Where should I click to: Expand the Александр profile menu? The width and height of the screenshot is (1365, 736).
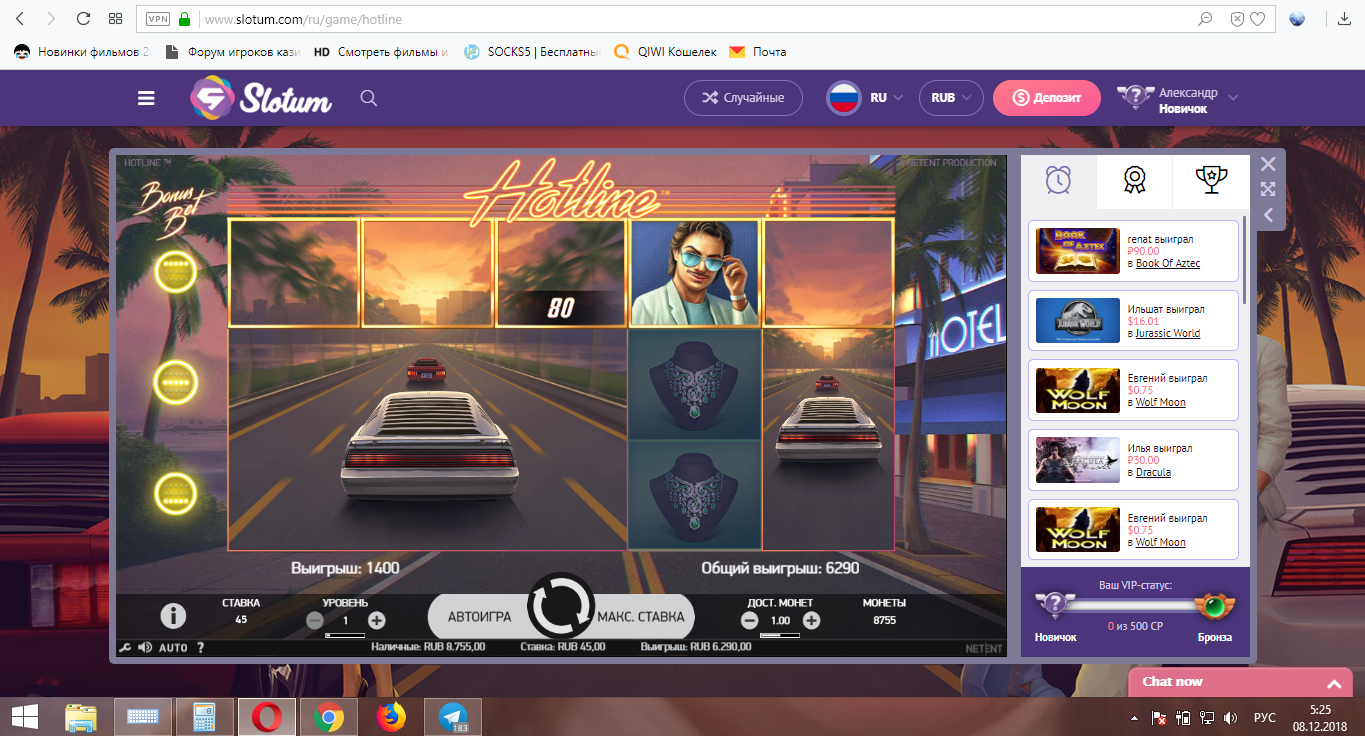(1233, 98)
